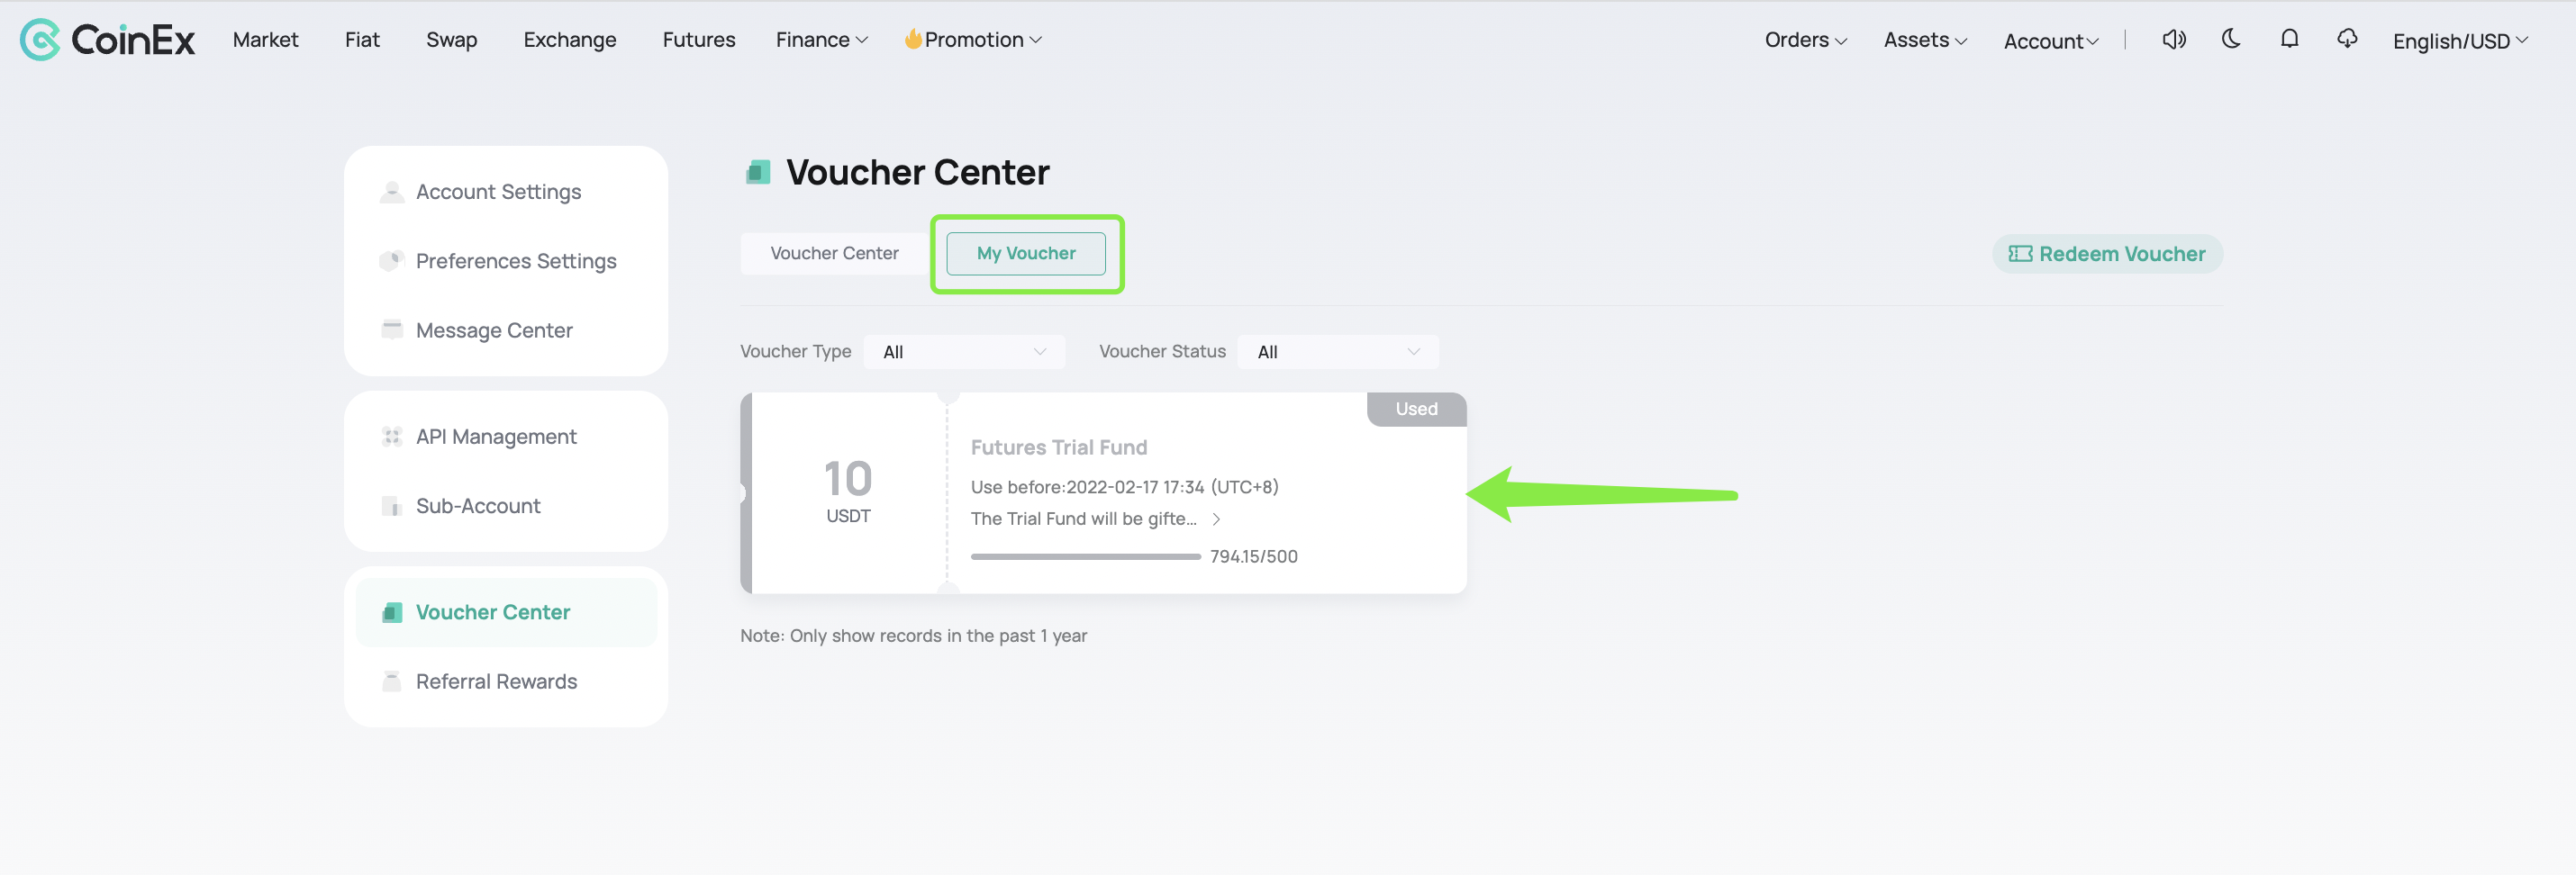Click the Promotion flame icon
This screenshot has width=2576, height=875.
click(912, 39)
